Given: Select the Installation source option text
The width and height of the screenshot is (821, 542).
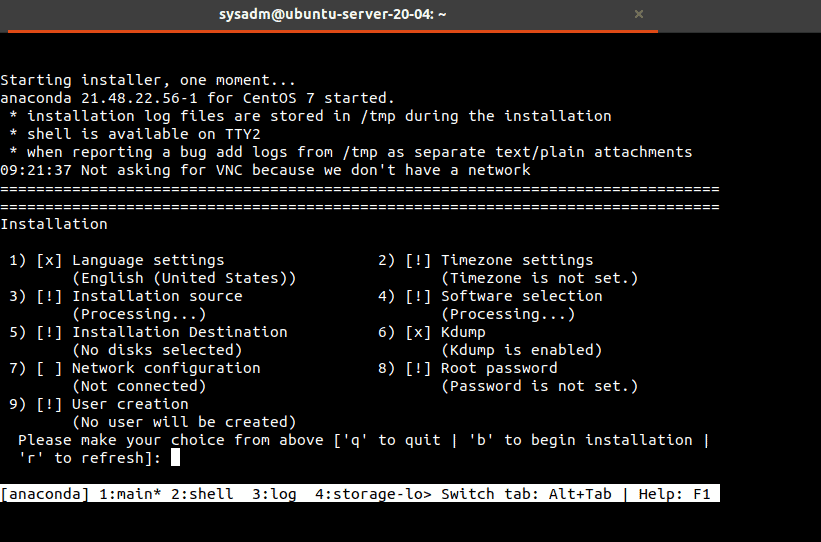Looking at the screenshot, I should tap(157, 296).
